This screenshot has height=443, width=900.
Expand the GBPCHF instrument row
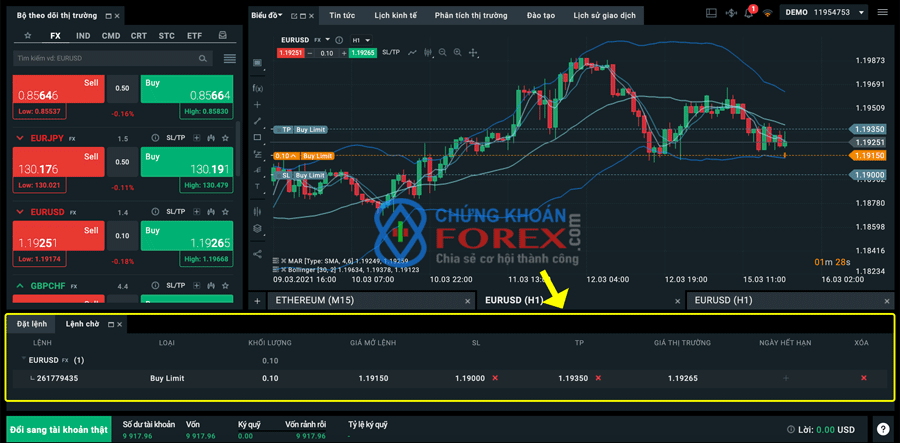coord(20,285)
